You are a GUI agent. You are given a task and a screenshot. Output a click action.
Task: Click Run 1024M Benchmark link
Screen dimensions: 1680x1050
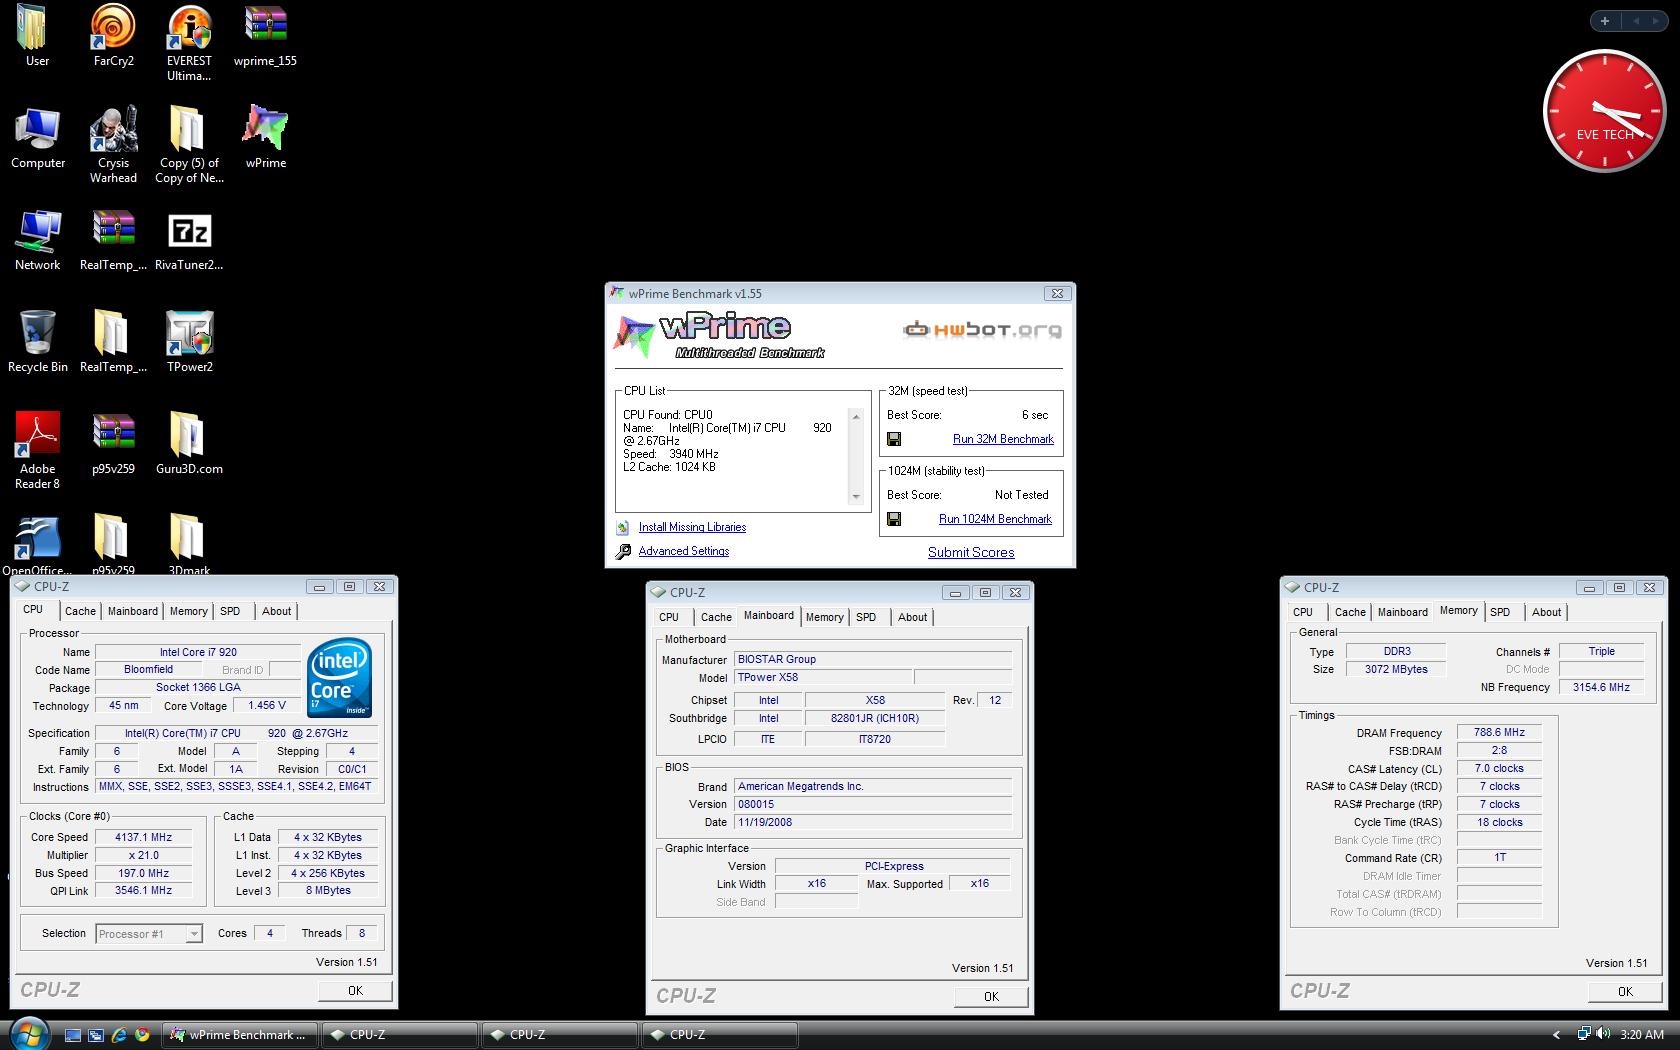pyautogui.click(x=995, y=519)
